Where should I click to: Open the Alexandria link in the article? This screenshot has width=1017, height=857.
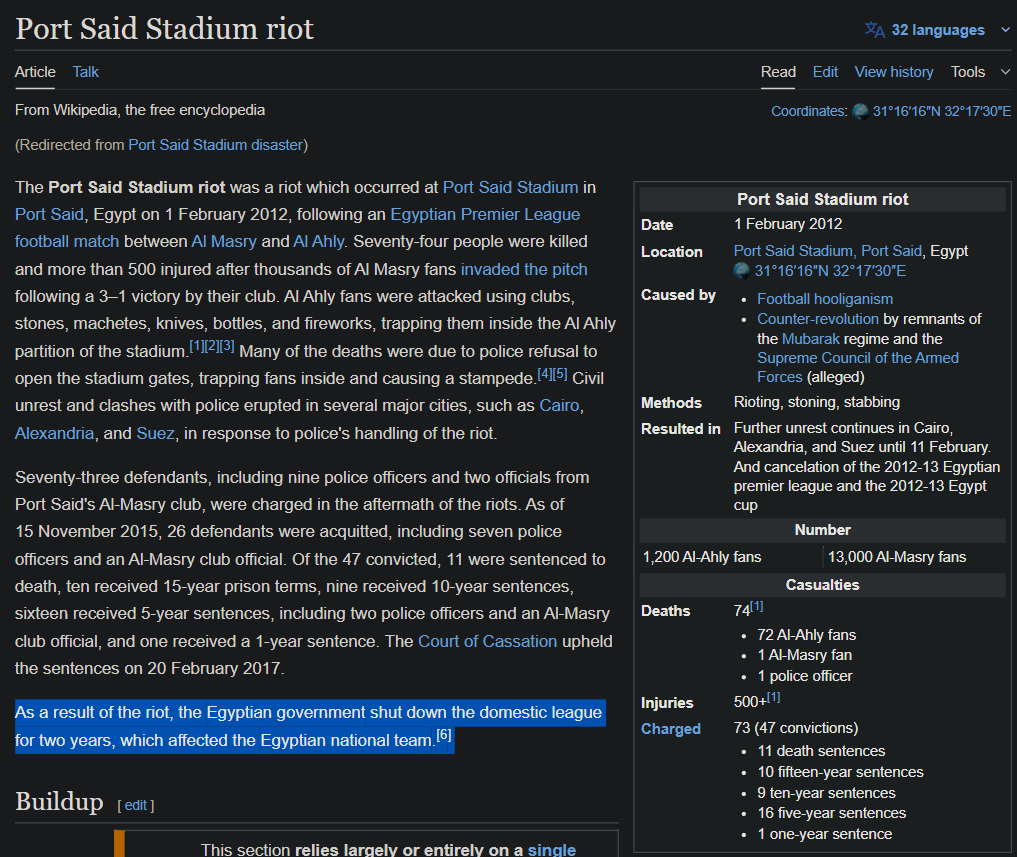(54, 433)
